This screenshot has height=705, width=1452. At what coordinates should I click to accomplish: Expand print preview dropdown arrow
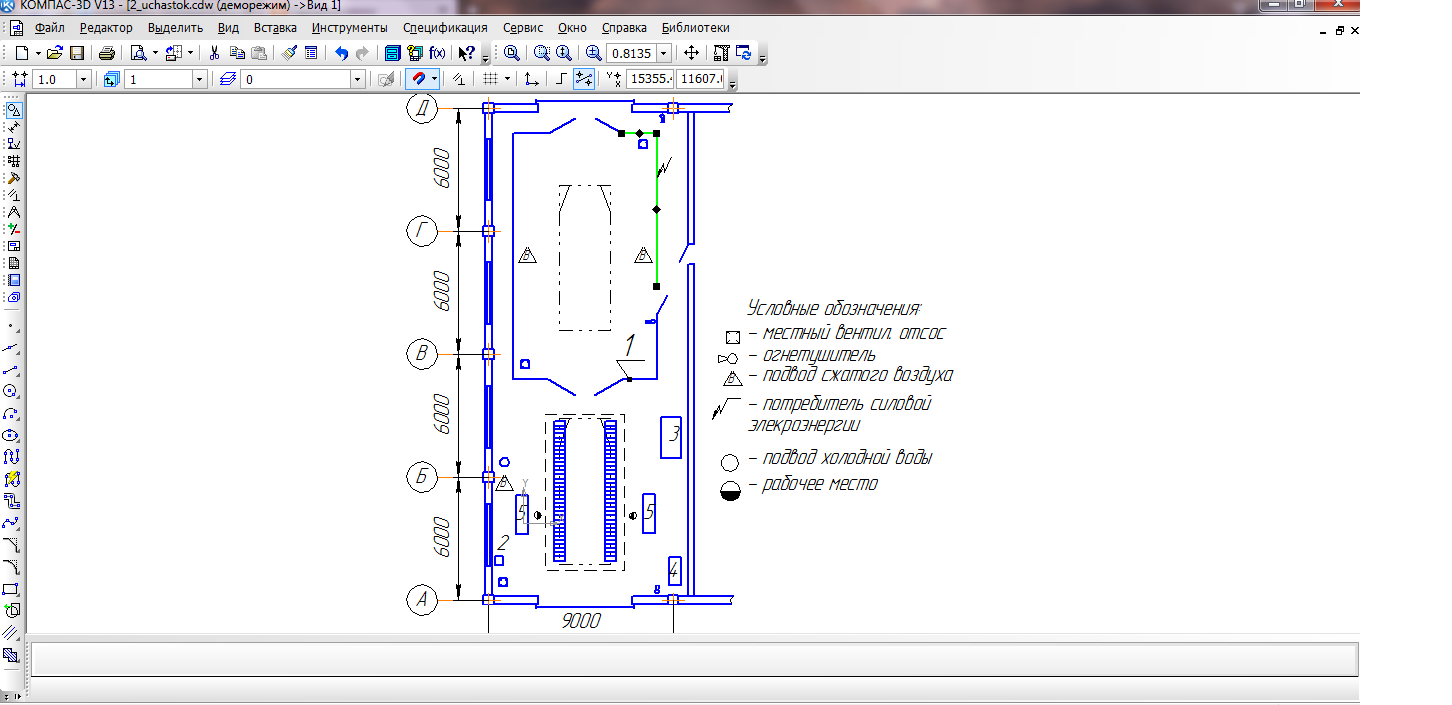pyautogui.click(x=155, y=53)
